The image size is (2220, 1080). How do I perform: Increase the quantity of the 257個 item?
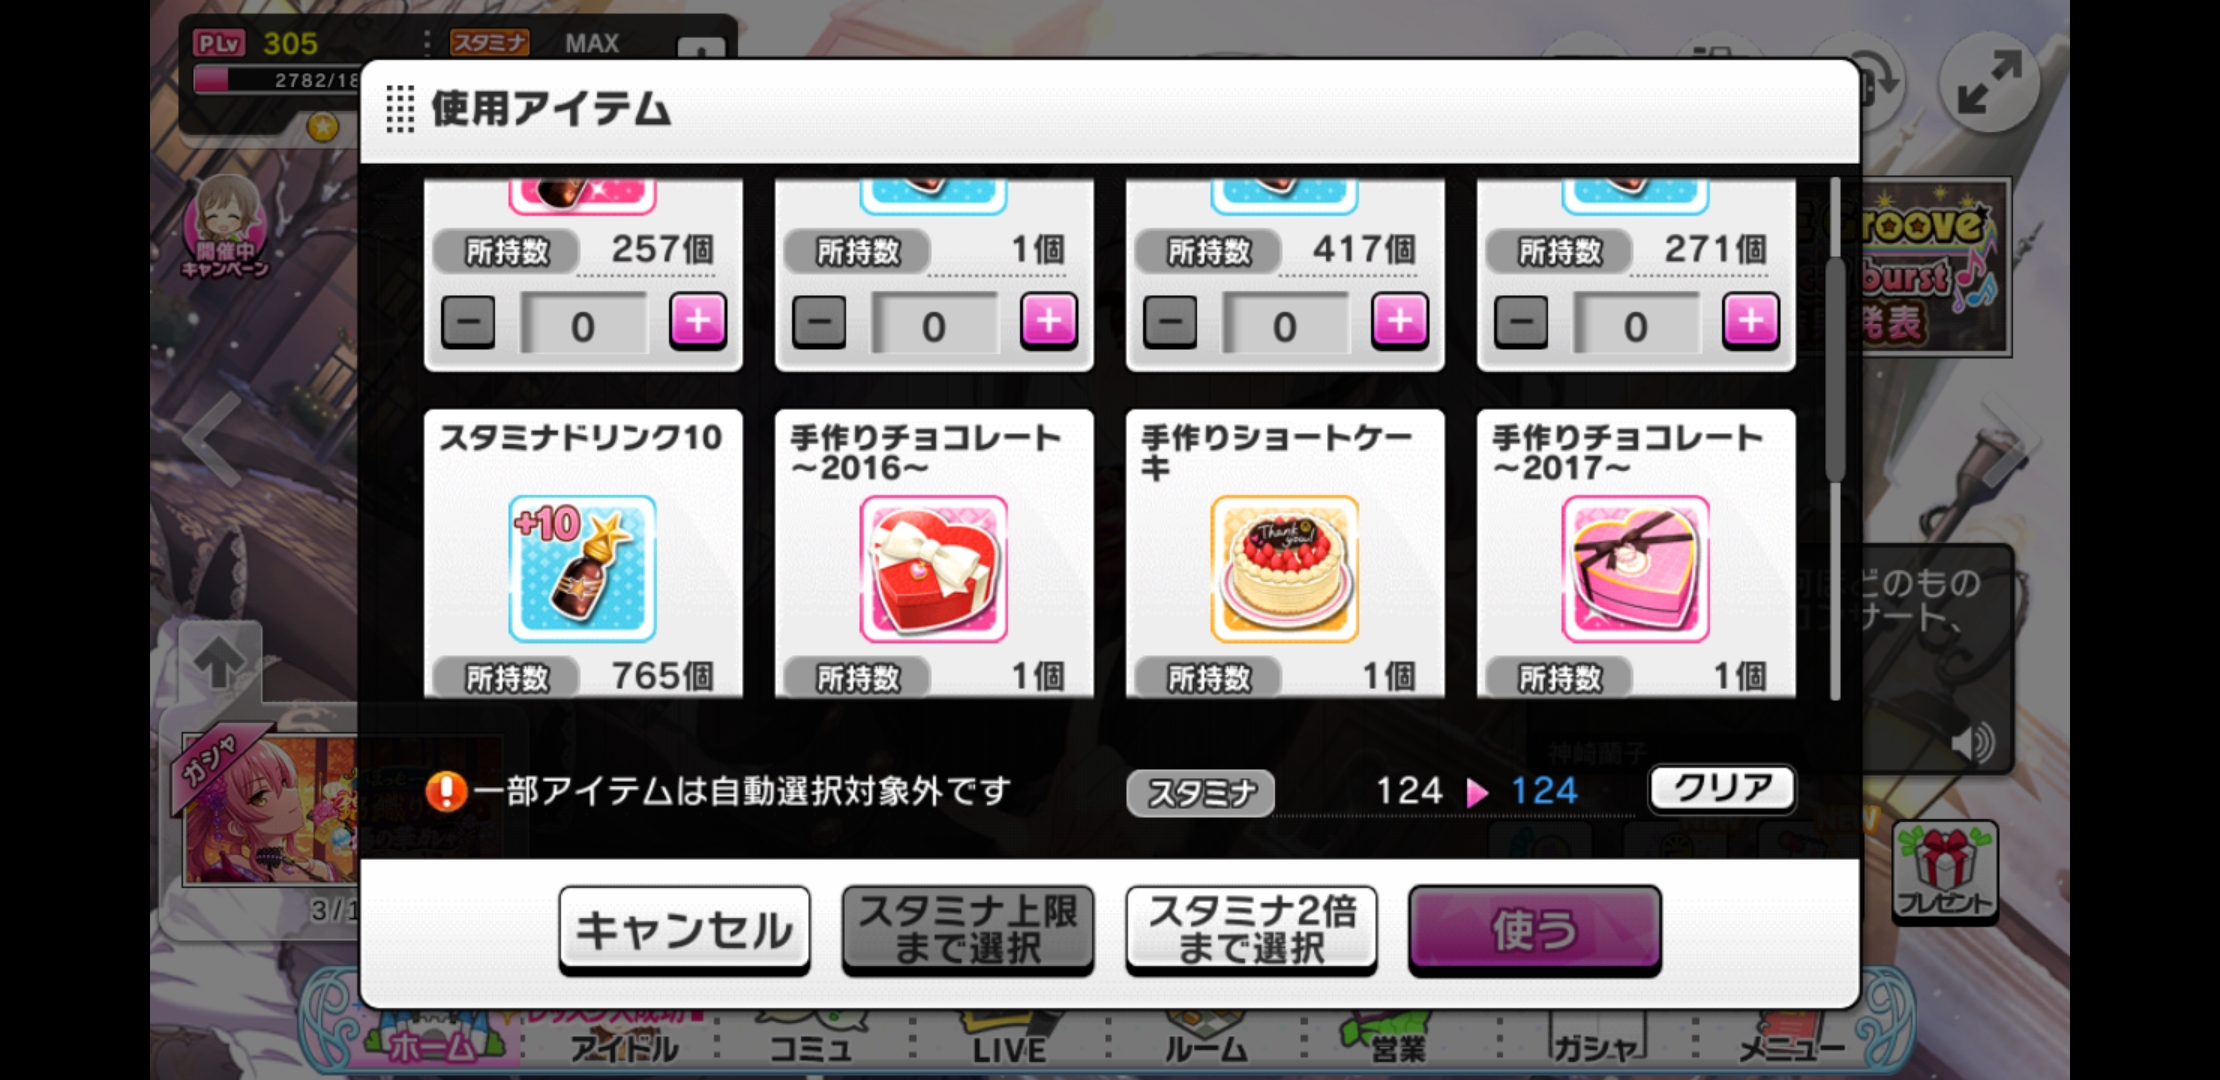[697, 322]
